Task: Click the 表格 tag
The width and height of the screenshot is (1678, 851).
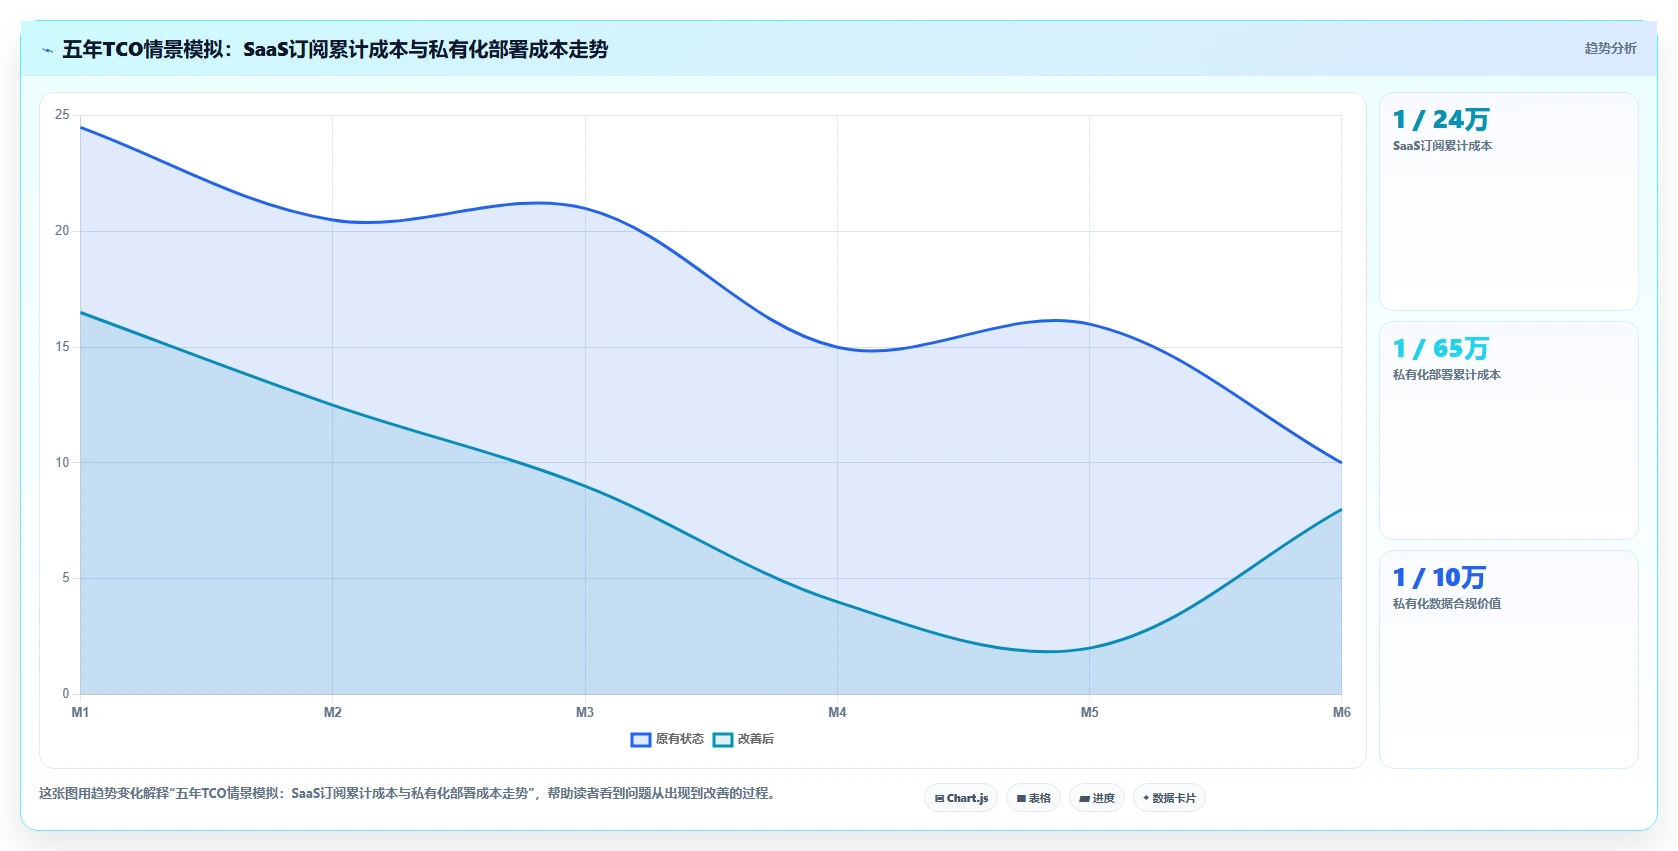Action: (x=1033, y=798)
